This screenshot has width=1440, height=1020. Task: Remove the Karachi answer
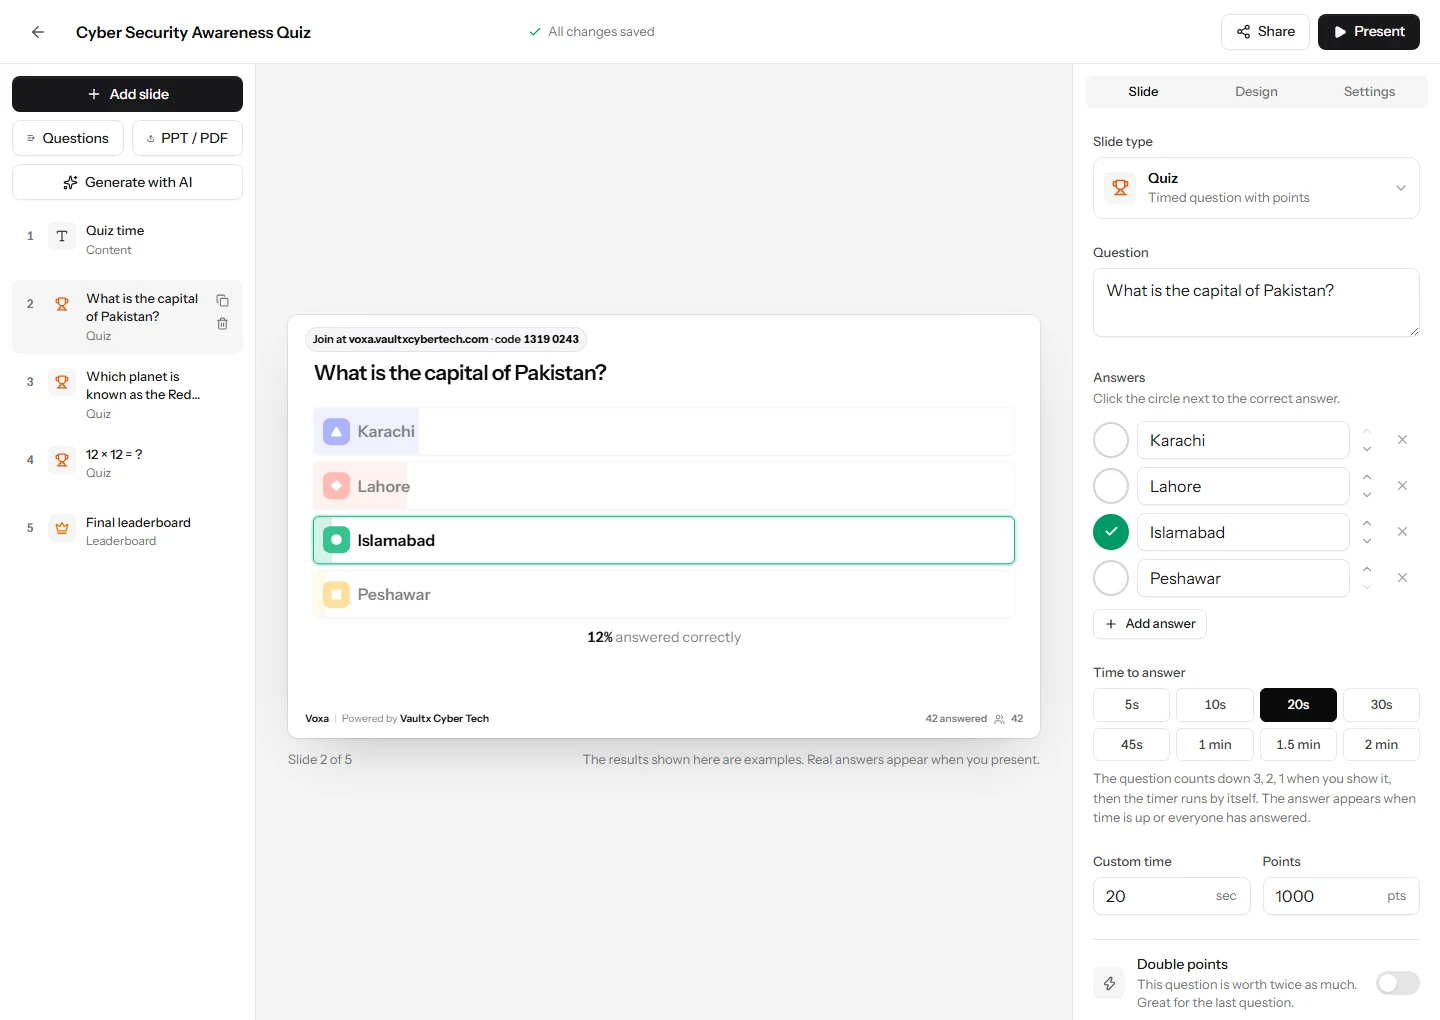pos(1402,440)
